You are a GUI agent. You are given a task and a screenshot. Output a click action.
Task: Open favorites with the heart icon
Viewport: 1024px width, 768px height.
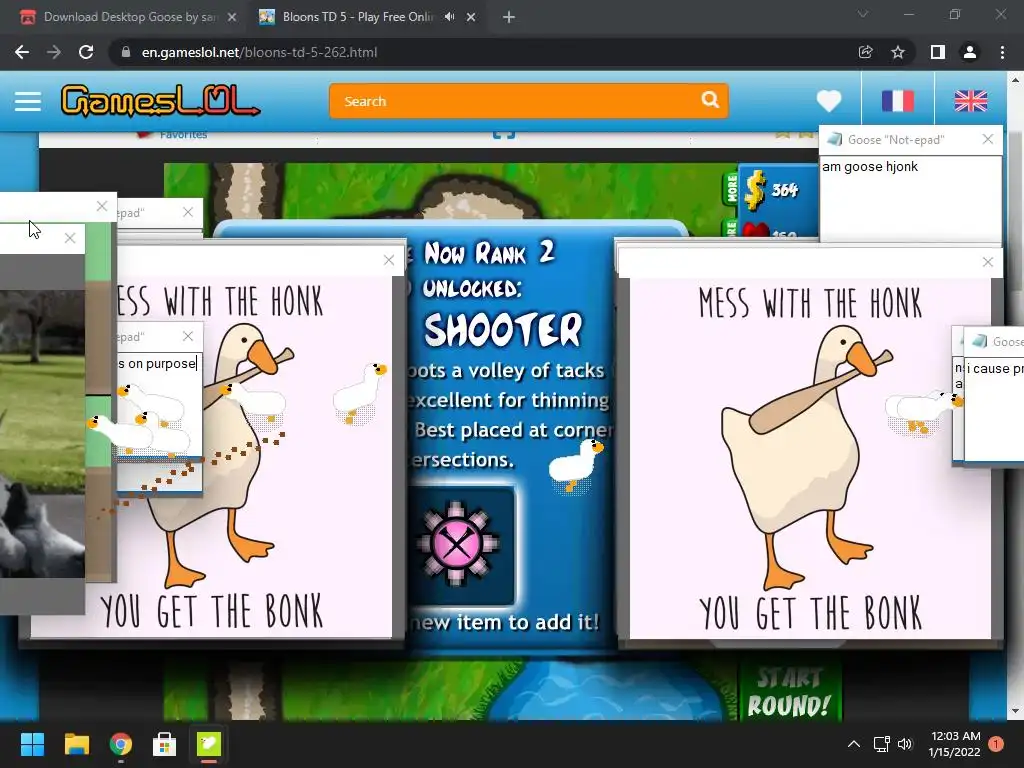click(x=829, y=101)
